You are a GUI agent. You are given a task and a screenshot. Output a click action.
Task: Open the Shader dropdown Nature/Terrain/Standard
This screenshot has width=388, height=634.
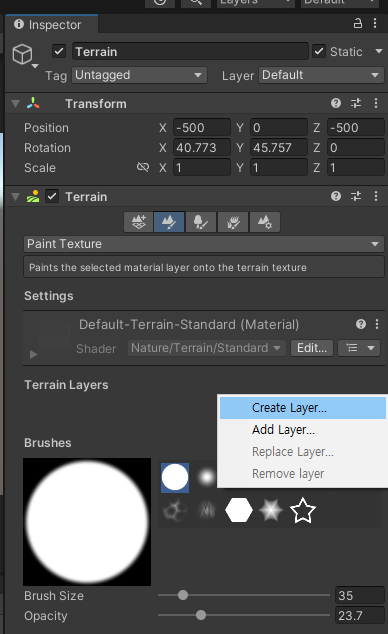(x=207, y=348)
